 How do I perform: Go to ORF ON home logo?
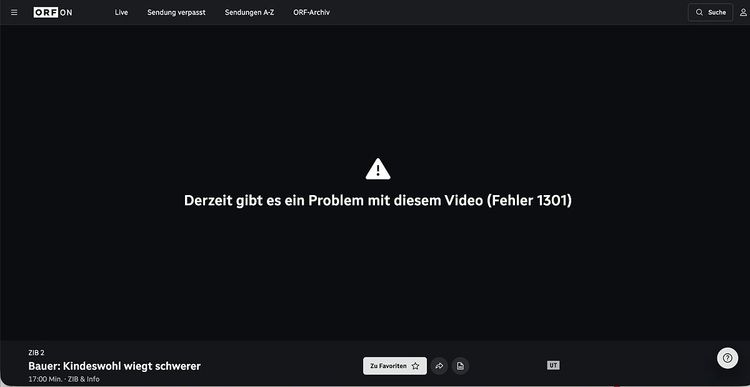coord(53,12)
